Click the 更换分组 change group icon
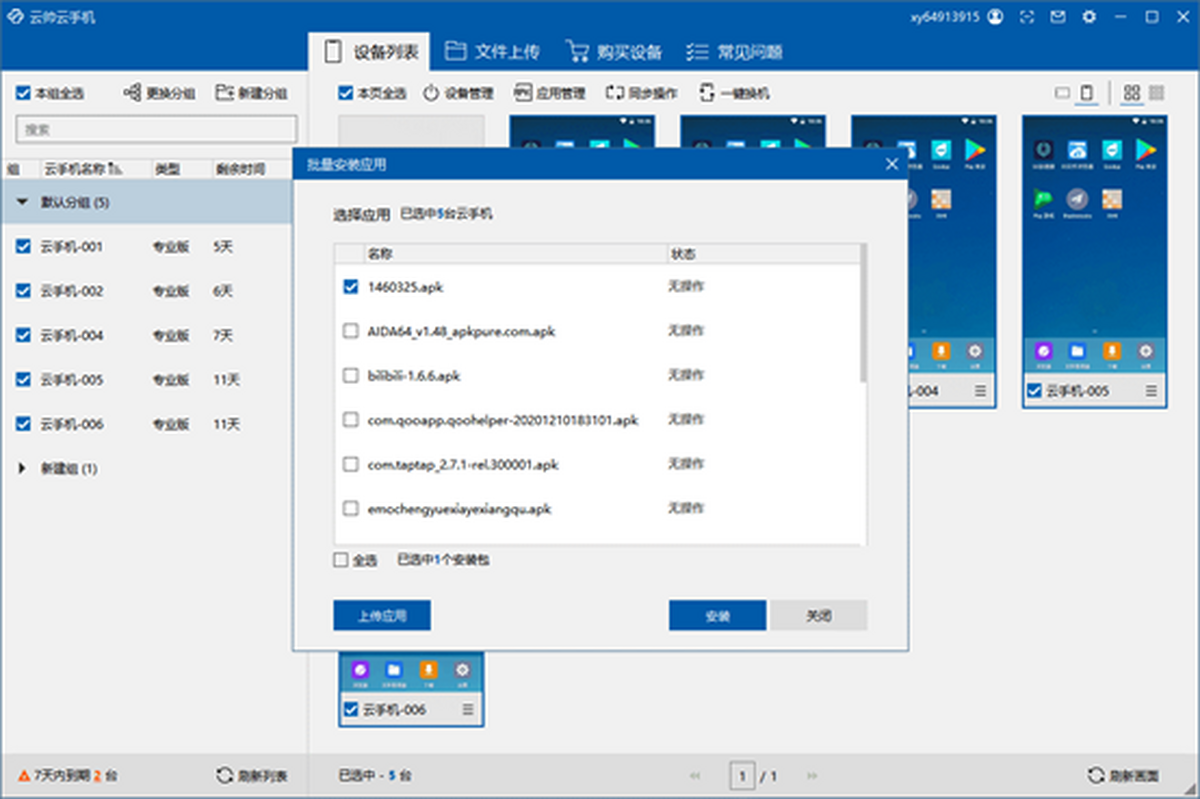This screenshot has width=1200, height=799. 132,93
